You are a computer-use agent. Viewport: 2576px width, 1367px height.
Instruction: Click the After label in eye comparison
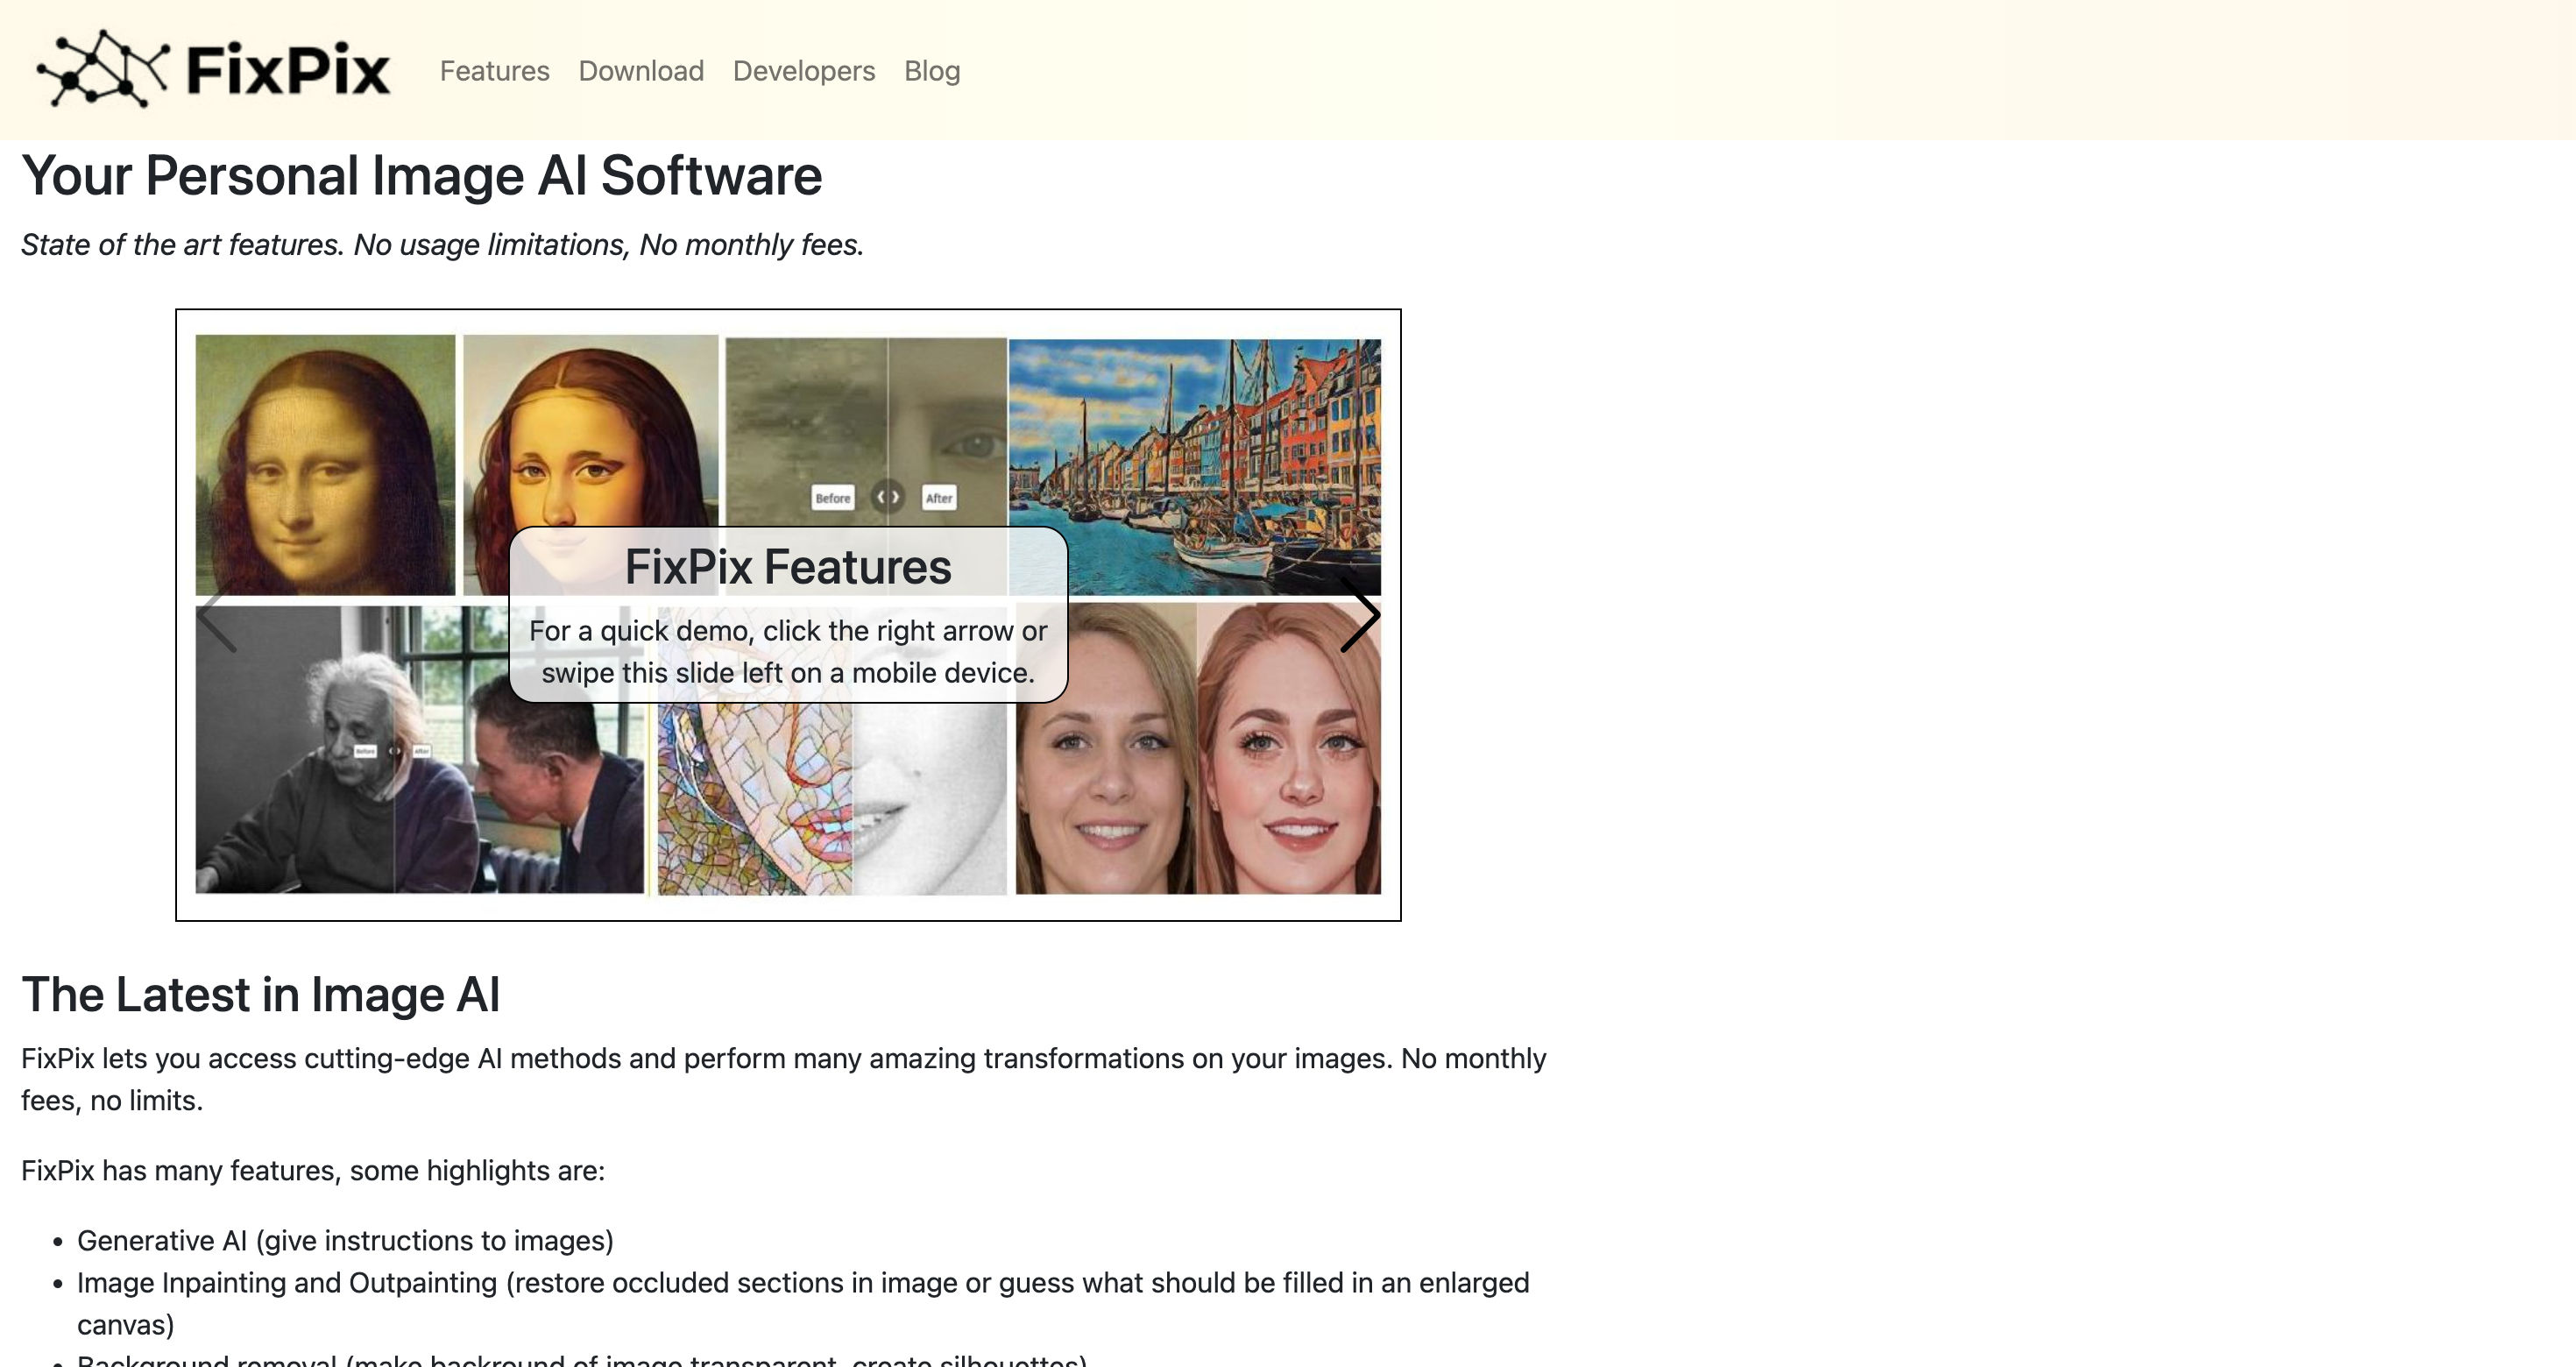(x=939, y=498)
